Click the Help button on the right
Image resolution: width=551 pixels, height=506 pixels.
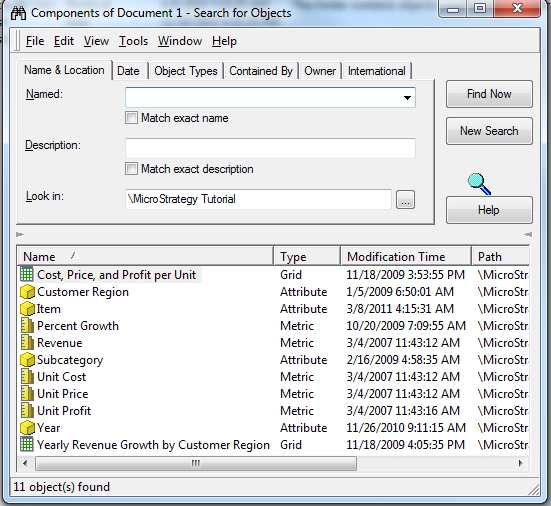point(489,210)
